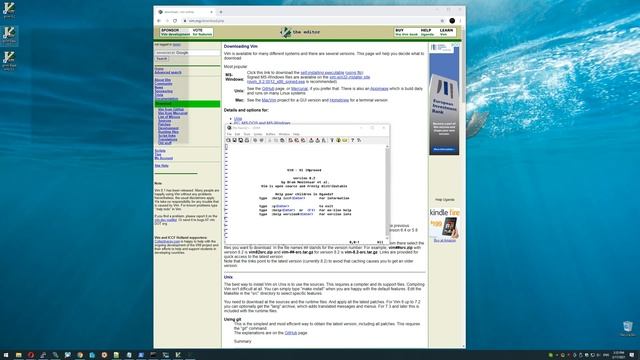Click top gVim shortcut on desktop
The height and width of the screenshot is (360, 640).
[9, 10]
